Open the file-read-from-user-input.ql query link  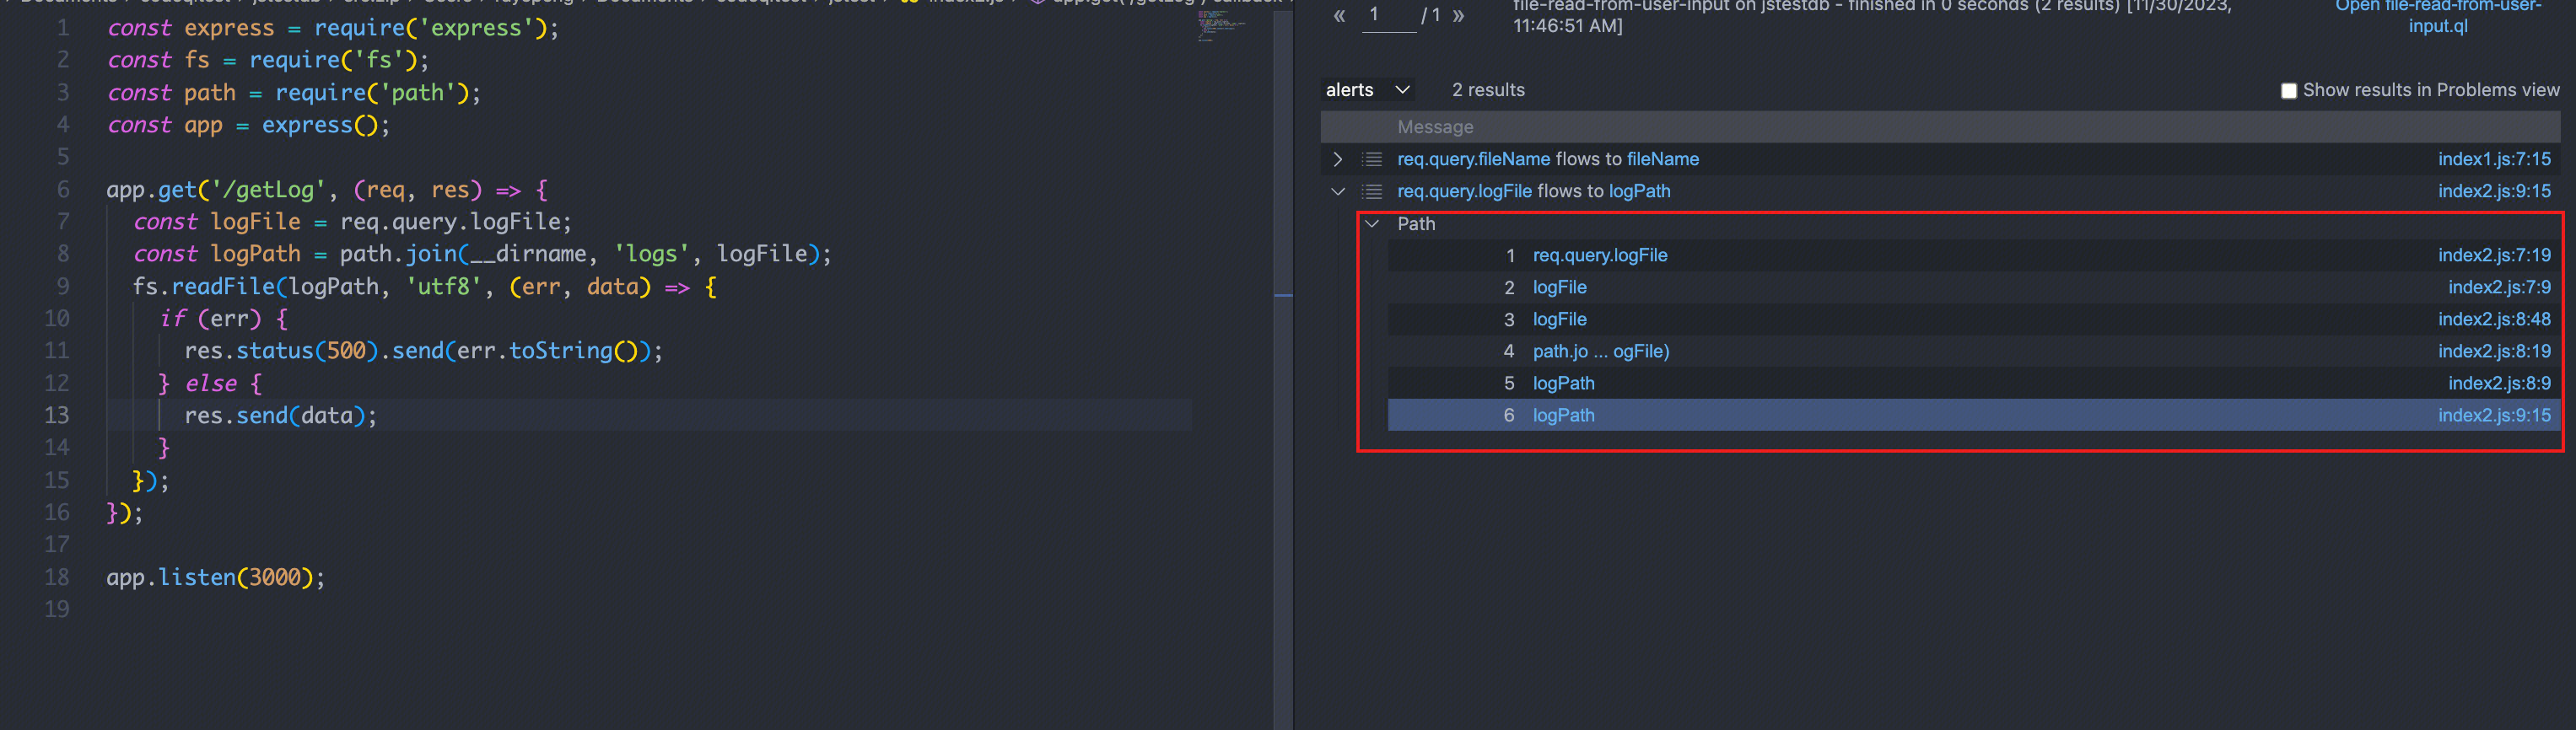click(2437, 16)
